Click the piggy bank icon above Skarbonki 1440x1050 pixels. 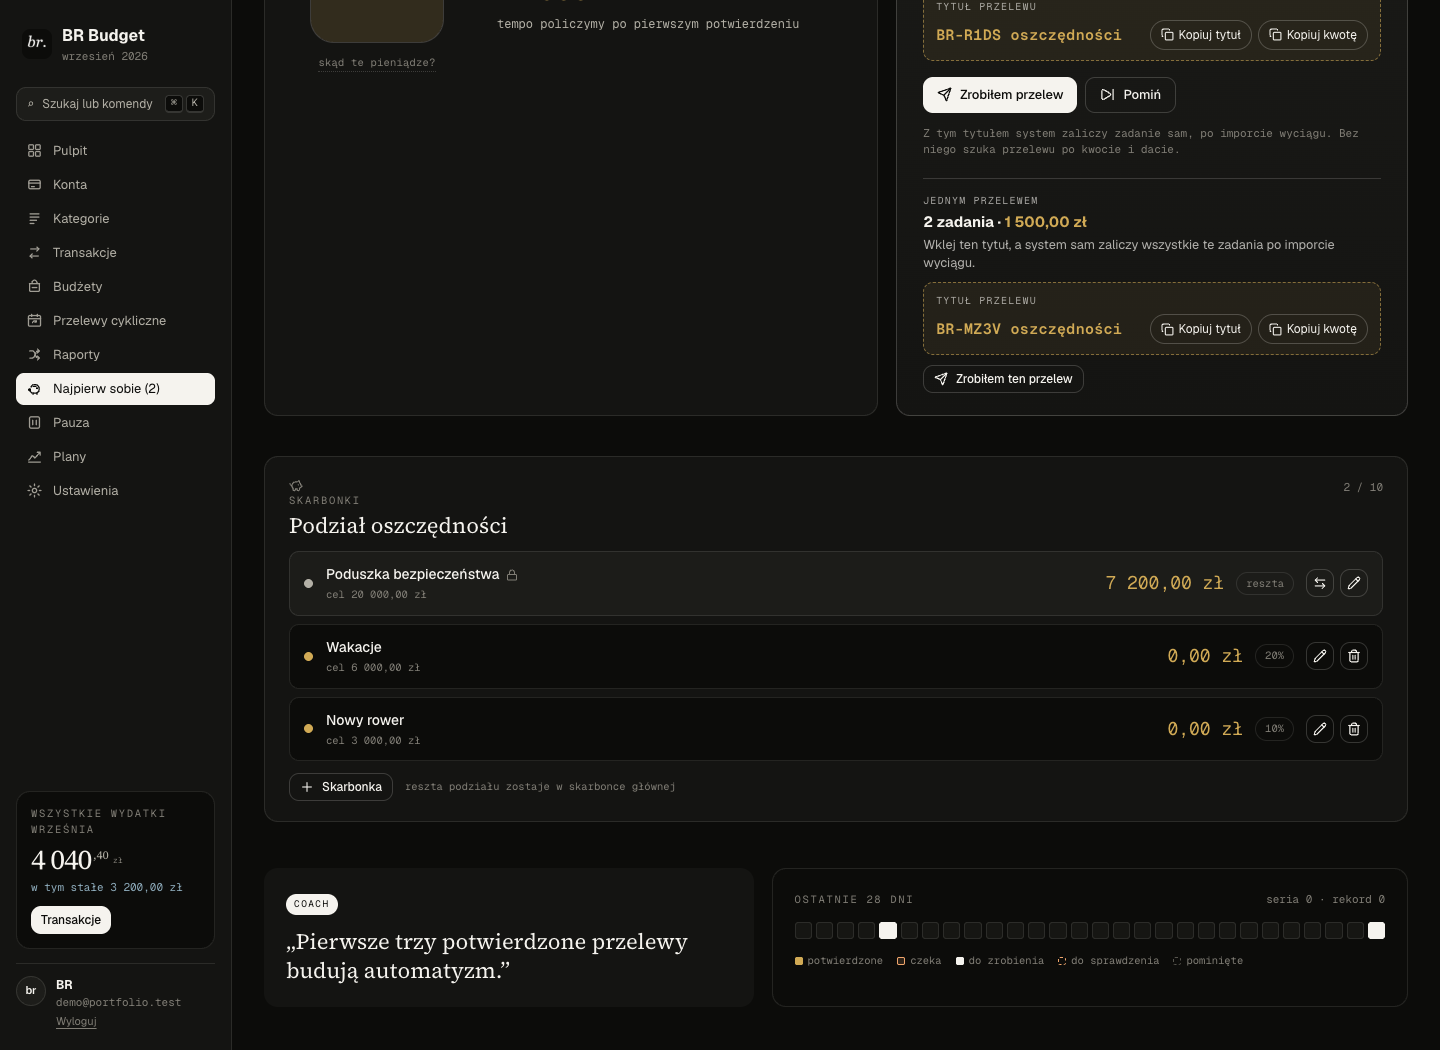[296, 486]
